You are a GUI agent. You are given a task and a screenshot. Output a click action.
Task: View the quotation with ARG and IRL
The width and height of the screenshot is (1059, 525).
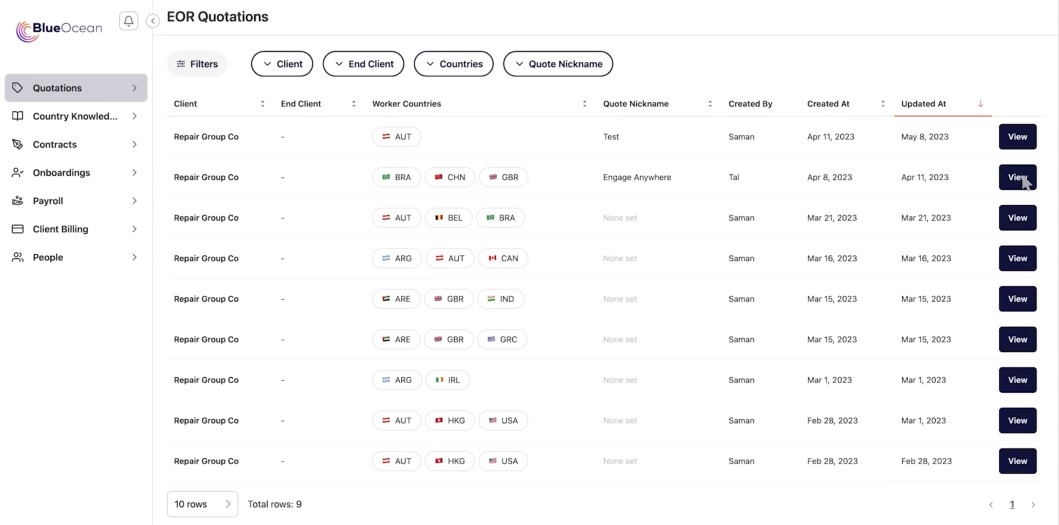point(1017,380)
